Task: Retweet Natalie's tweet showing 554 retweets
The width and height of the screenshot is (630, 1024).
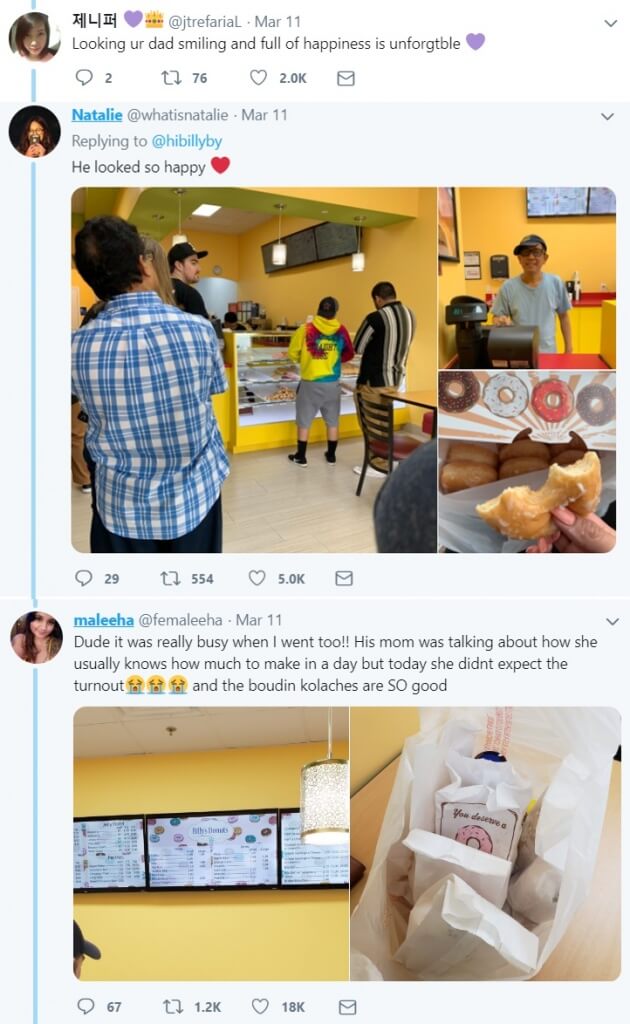Action: [x=170, y=578]
